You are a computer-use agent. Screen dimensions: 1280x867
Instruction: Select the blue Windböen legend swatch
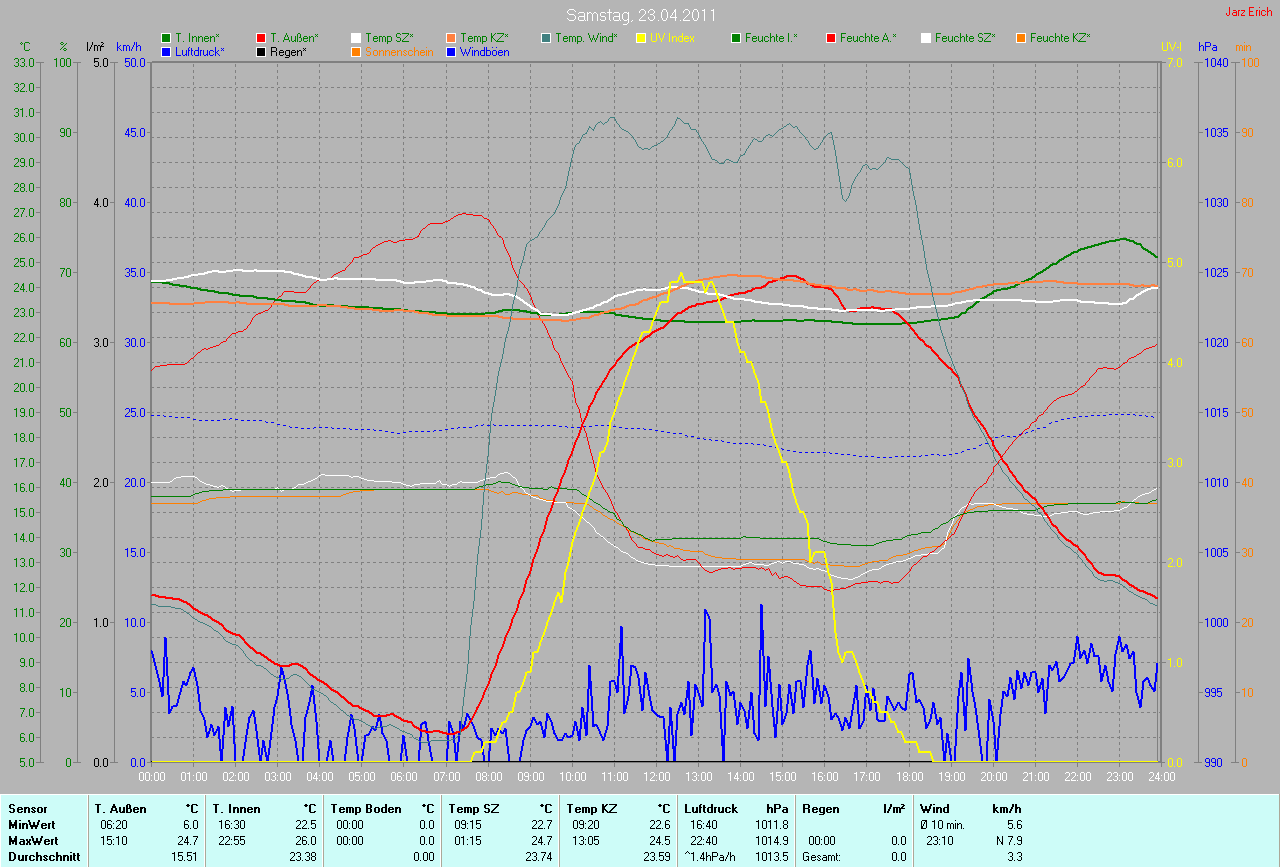click(x=451, y=51)
